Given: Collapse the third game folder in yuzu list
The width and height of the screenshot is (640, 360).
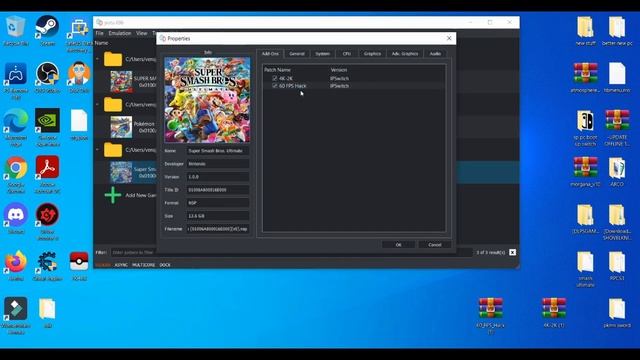Looking at the screenshot, I should [x=98, y=150].
